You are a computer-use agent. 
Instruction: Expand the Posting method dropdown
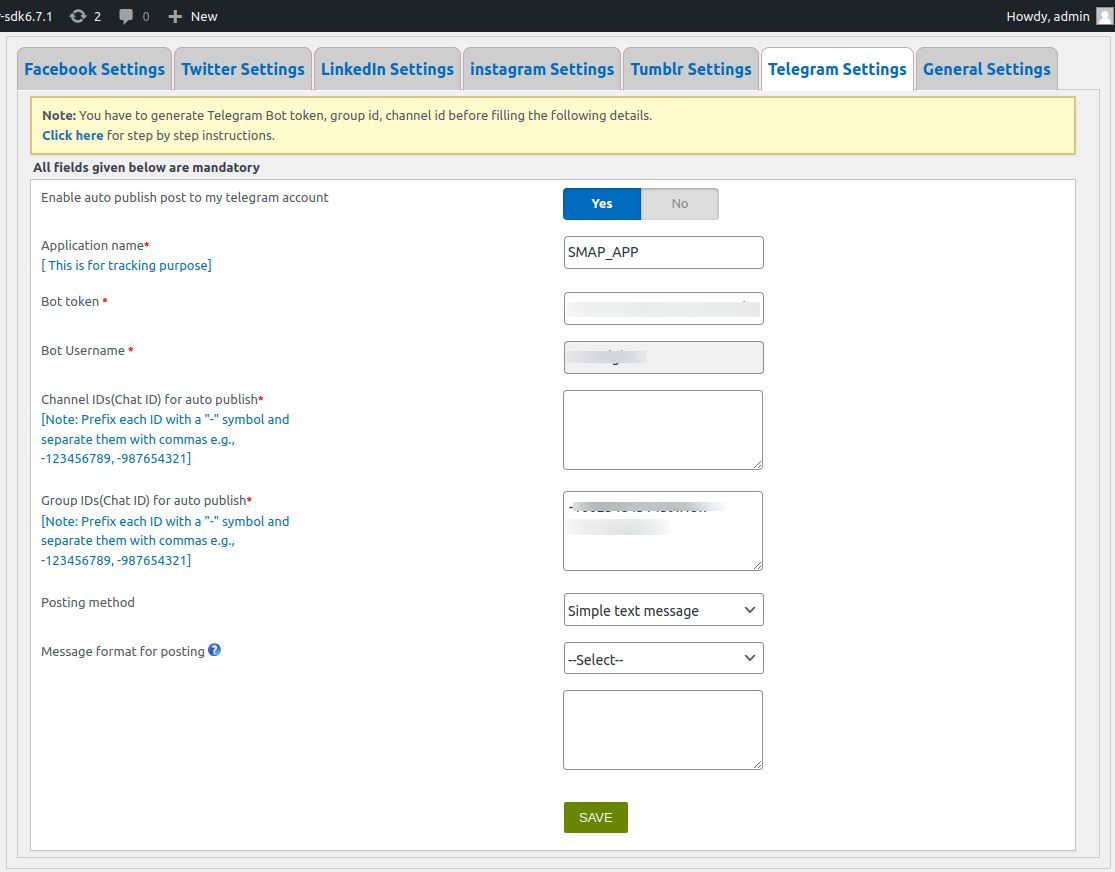coord(663,610)
